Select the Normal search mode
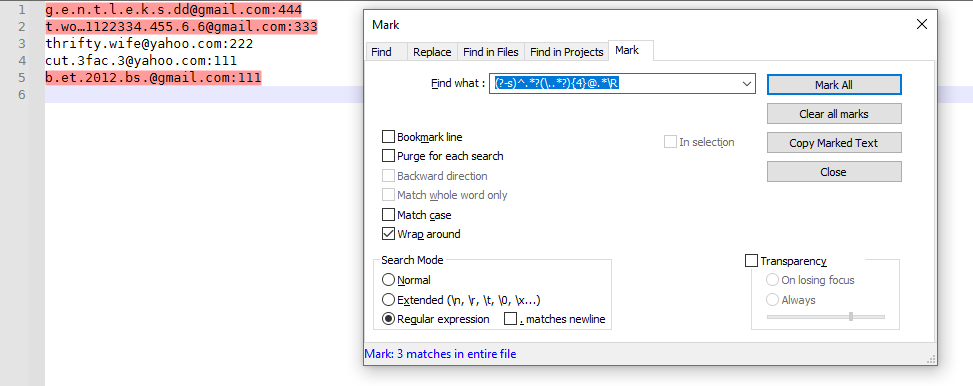The image size is (973, 386). coord(388,280)
